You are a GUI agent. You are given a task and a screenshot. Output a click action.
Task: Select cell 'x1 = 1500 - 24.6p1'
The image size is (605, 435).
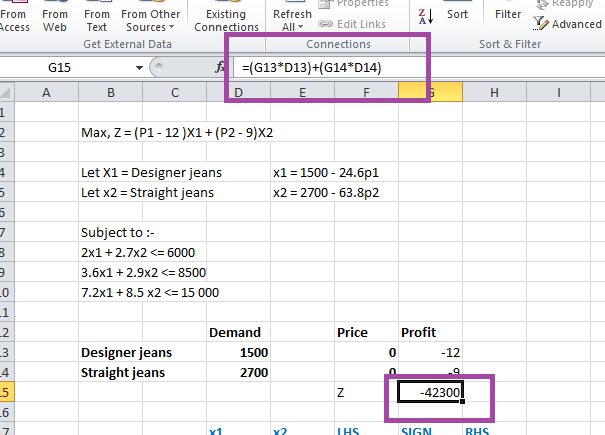(x=326, y=173)
